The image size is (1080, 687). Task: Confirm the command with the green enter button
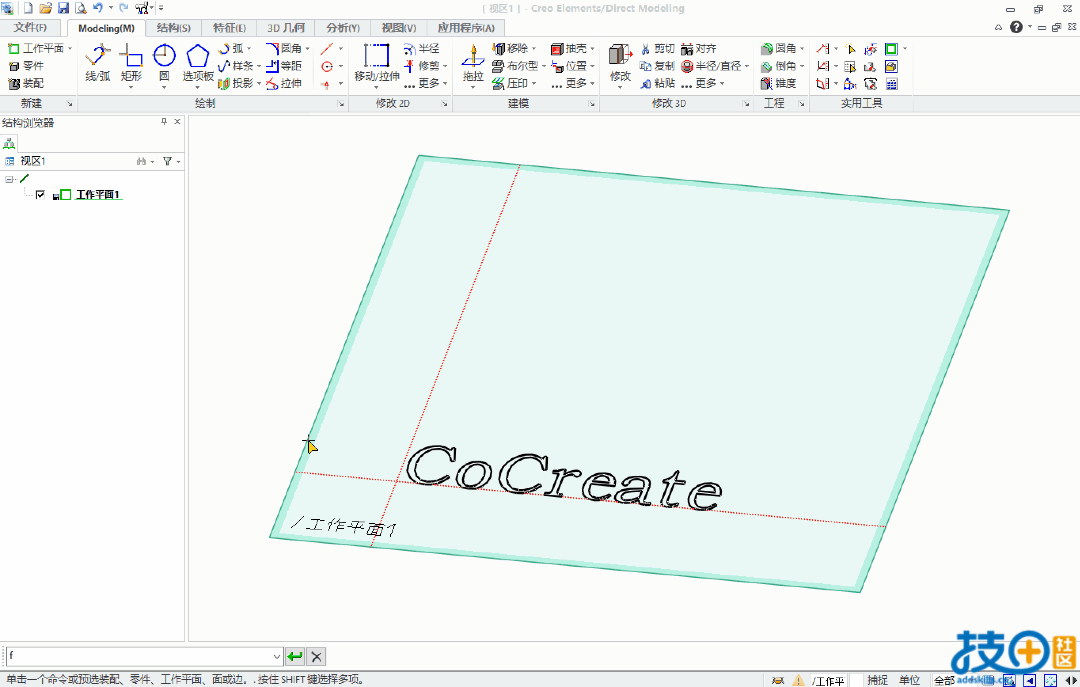295,657
